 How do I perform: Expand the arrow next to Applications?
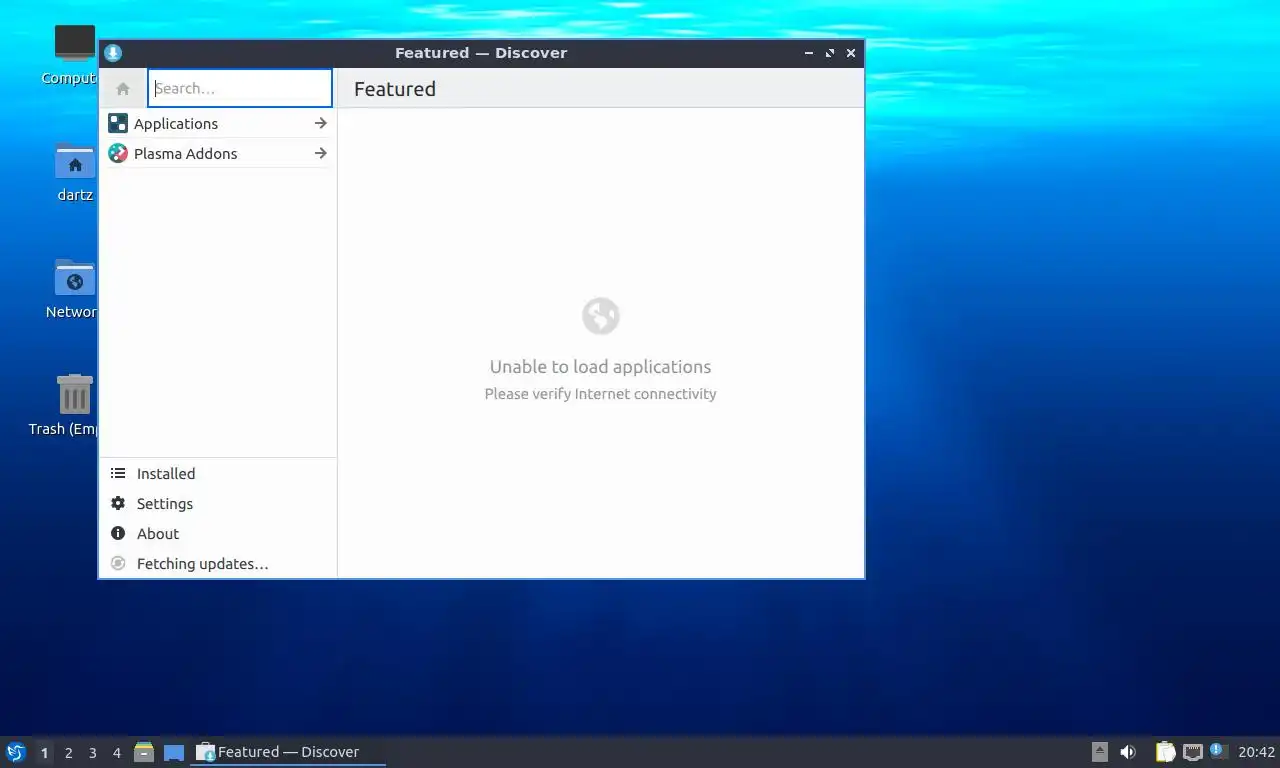(x=320, y=123)
